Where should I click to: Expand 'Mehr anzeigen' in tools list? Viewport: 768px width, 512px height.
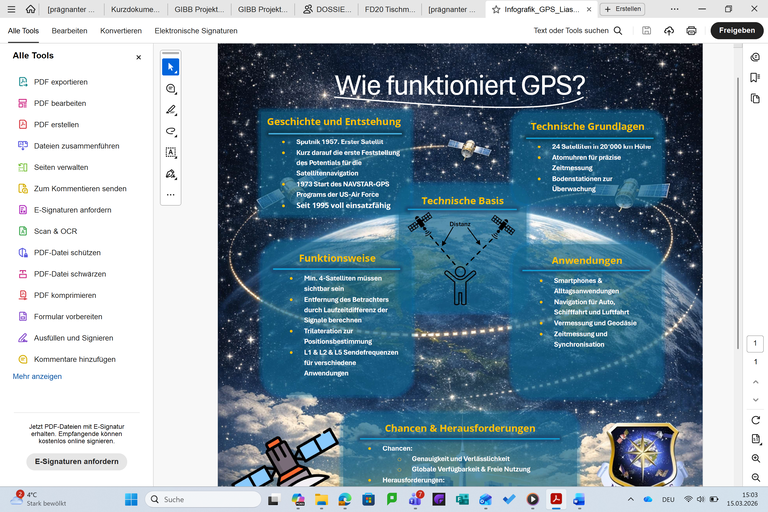coord(37,376)
